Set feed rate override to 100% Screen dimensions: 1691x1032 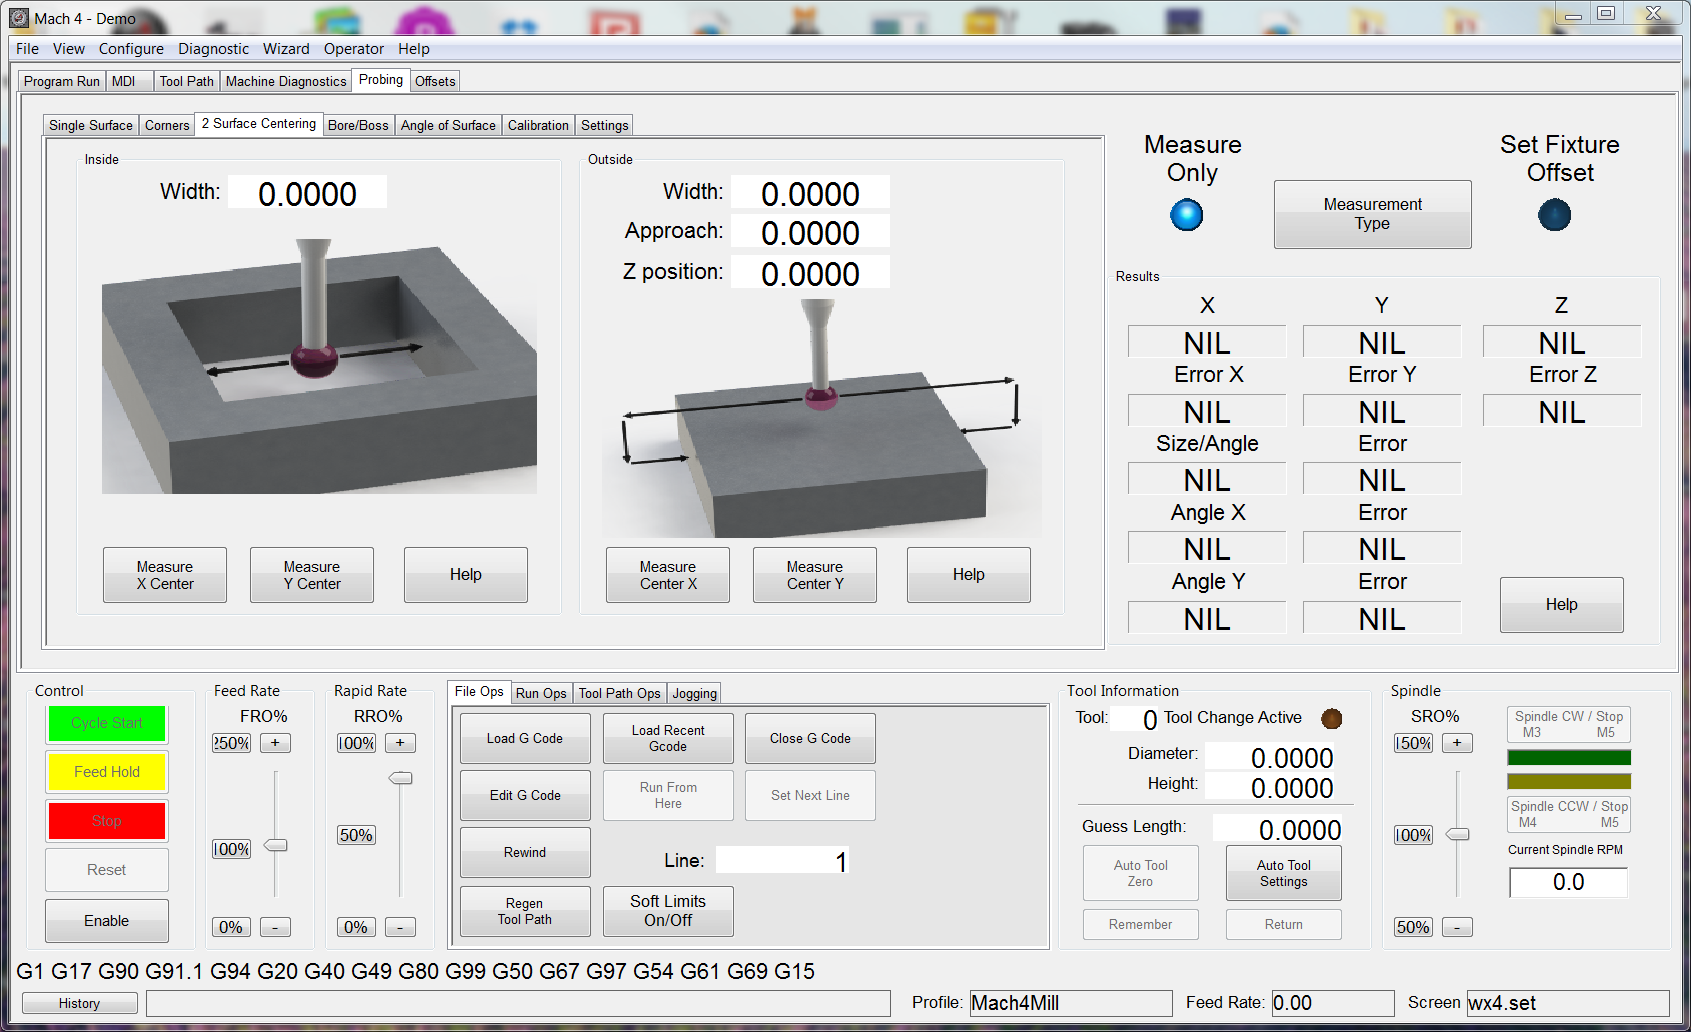coord(231,849)
